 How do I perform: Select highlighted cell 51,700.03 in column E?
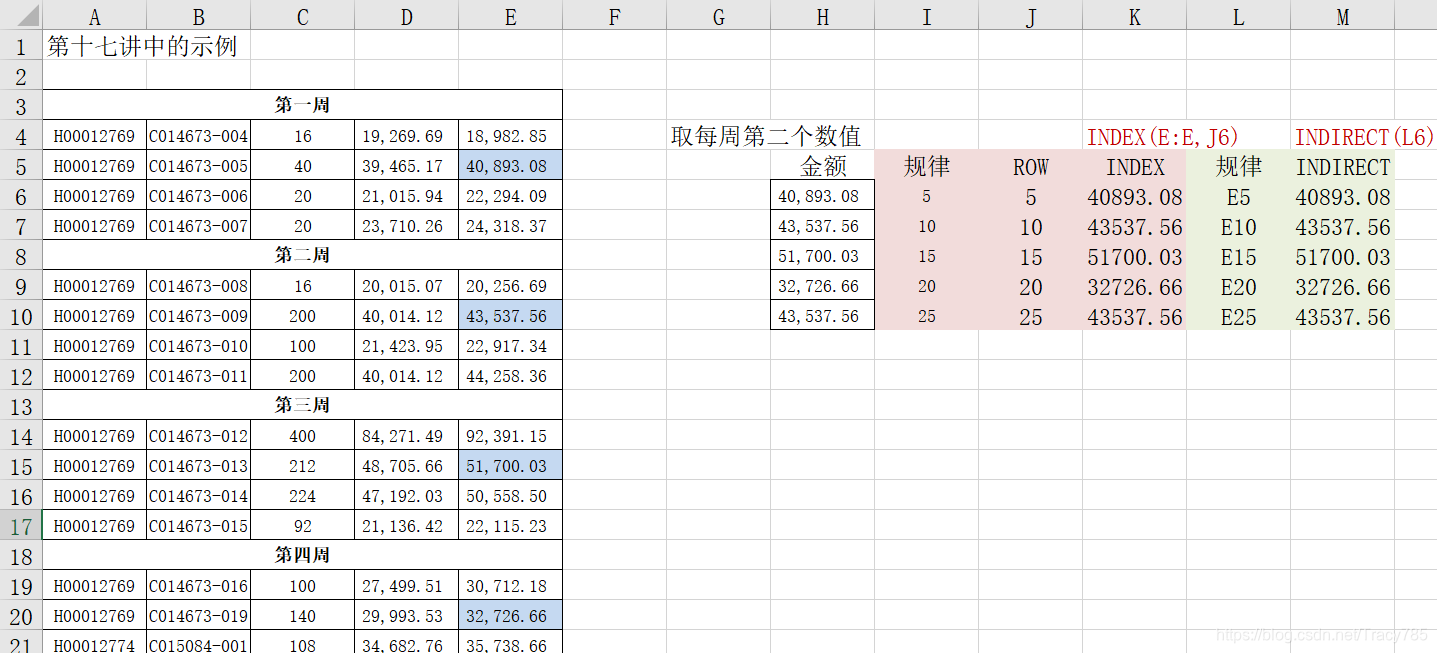(510, 466)
